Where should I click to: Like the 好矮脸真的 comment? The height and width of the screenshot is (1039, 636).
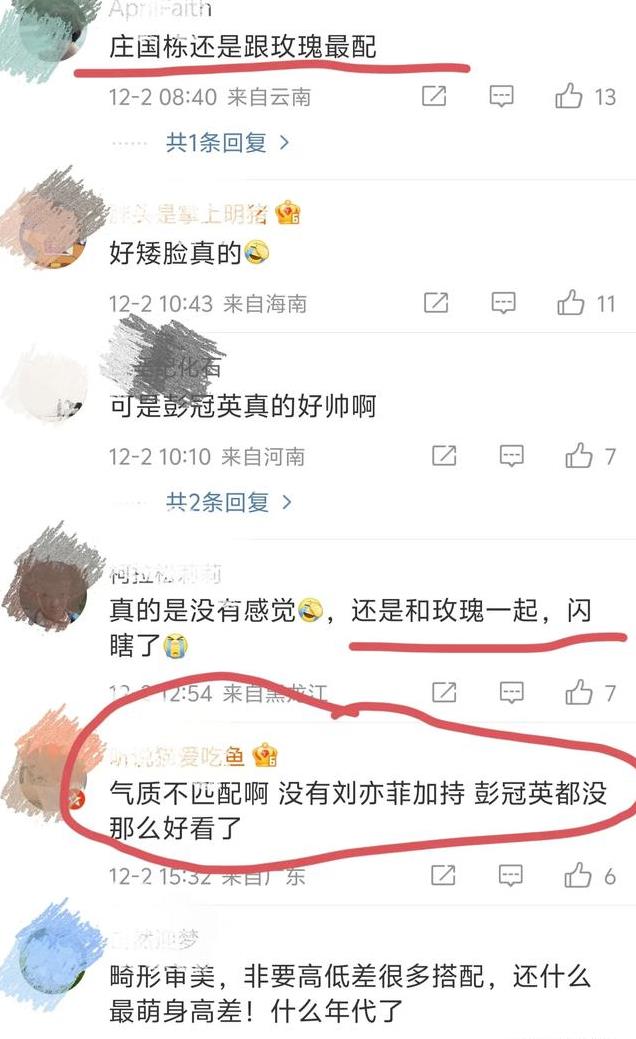[x=570, y=303]
